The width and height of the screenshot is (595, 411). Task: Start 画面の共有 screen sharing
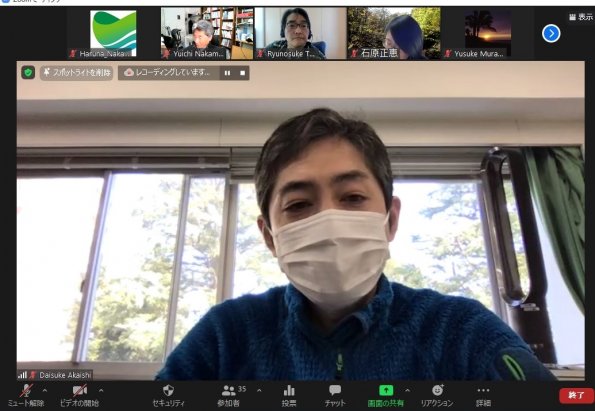pyautogui.click(x=386, y=395)
